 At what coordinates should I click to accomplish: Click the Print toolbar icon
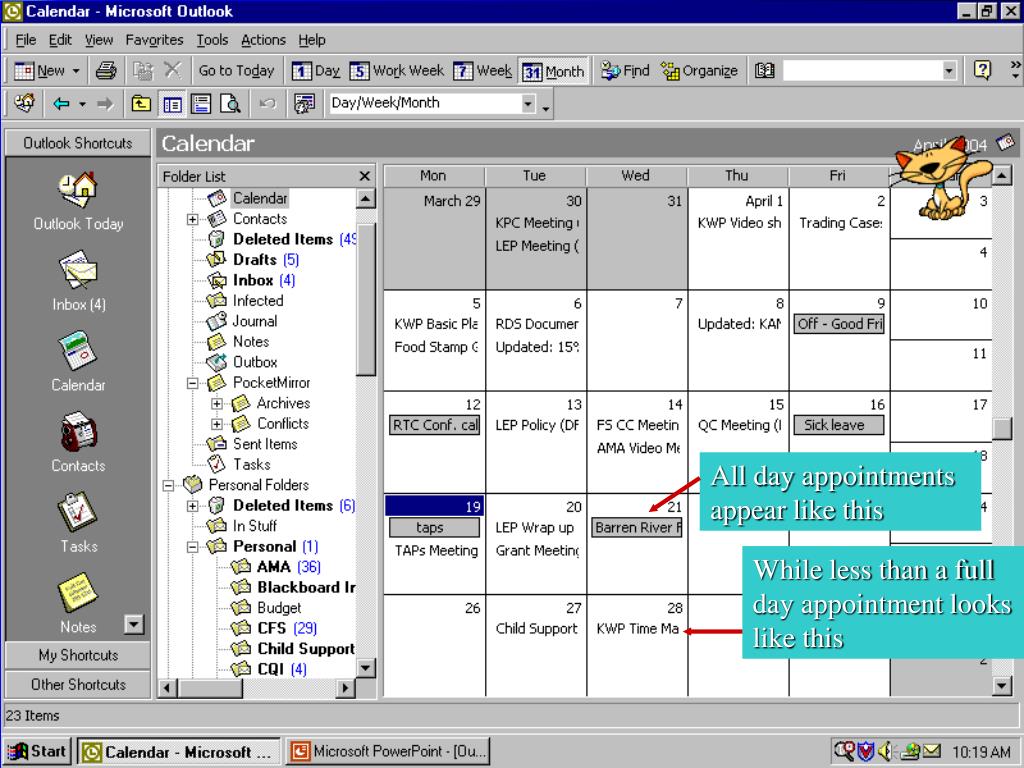tap(106, 71)
